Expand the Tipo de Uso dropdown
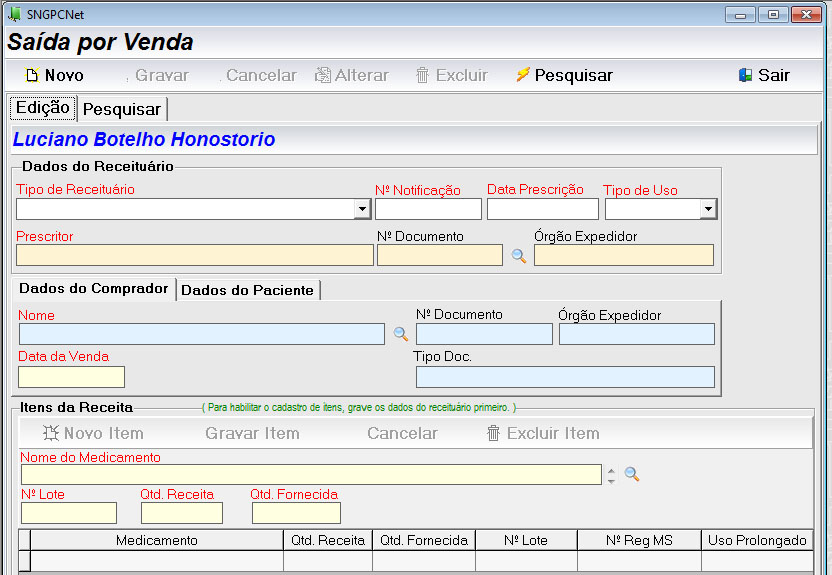832x575 pixels. [708, 209]
